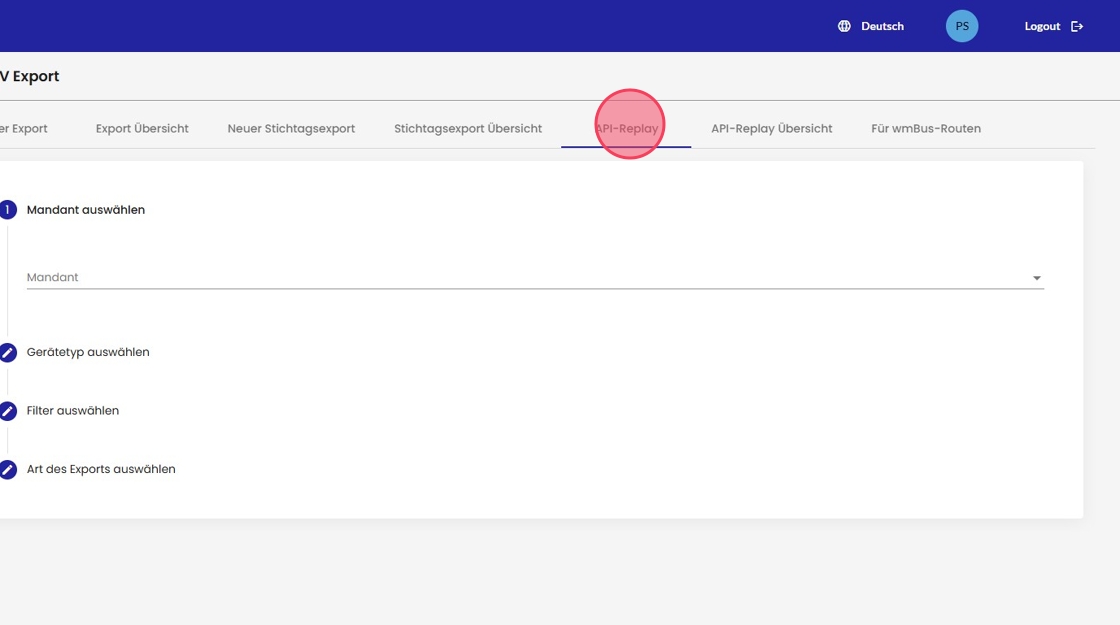Switch to the API-Replay Übersicht tab
The height and width of the screenshot is (625, 1120).
coord(771,128)
